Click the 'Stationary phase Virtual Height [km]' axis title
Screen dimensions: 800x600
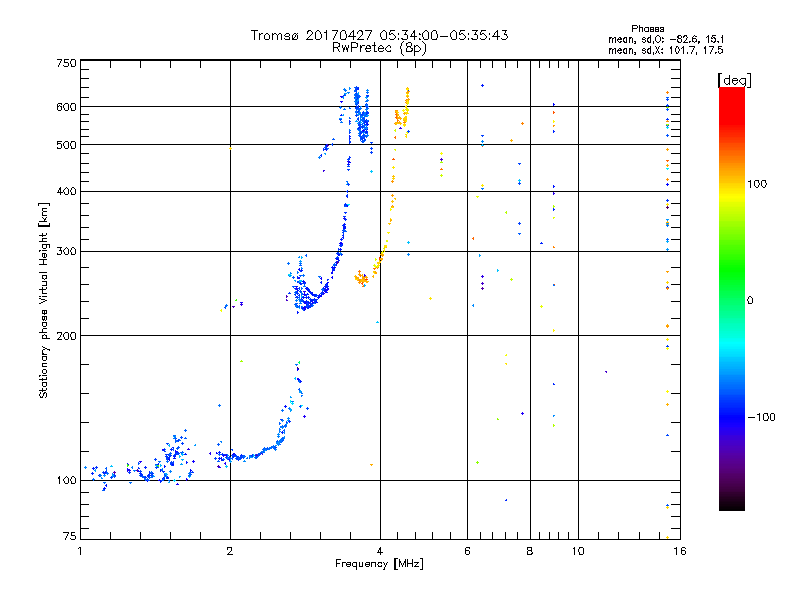(x=43, y=300)
